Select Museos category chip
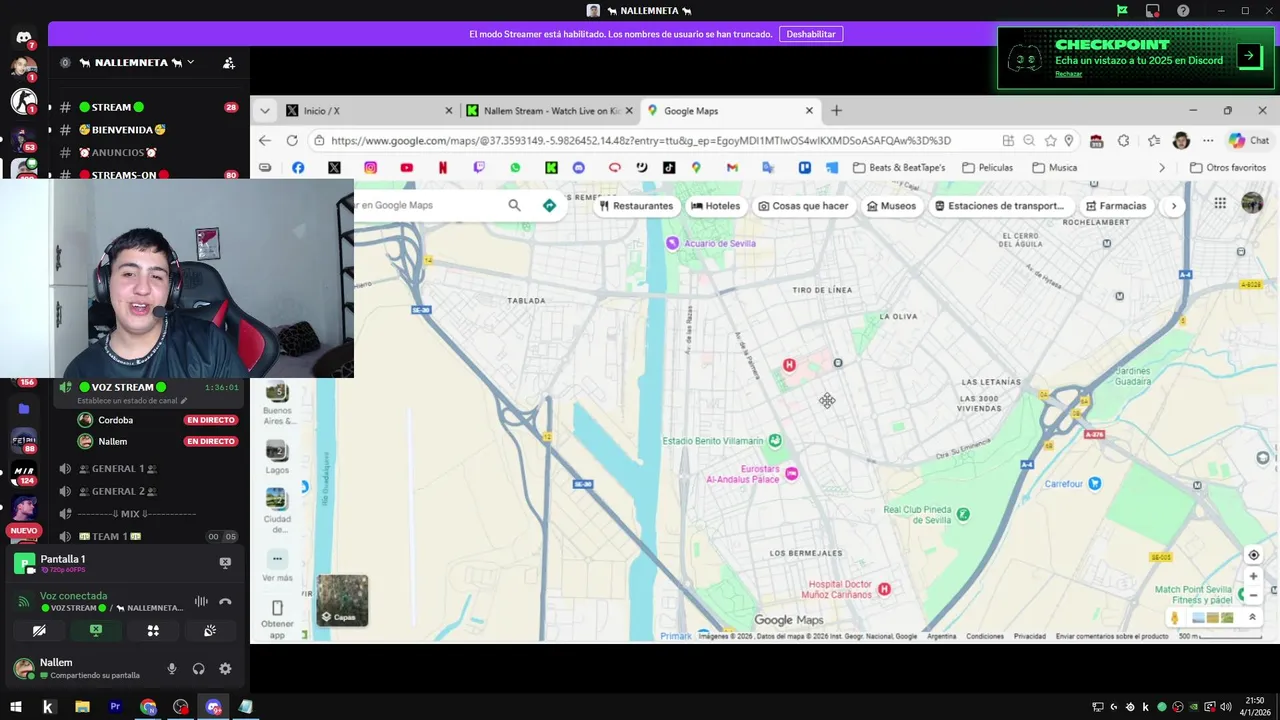Image resolution: width=1280 pixels, height=720 pixels. pyautogui.click(x=891, y=206)
